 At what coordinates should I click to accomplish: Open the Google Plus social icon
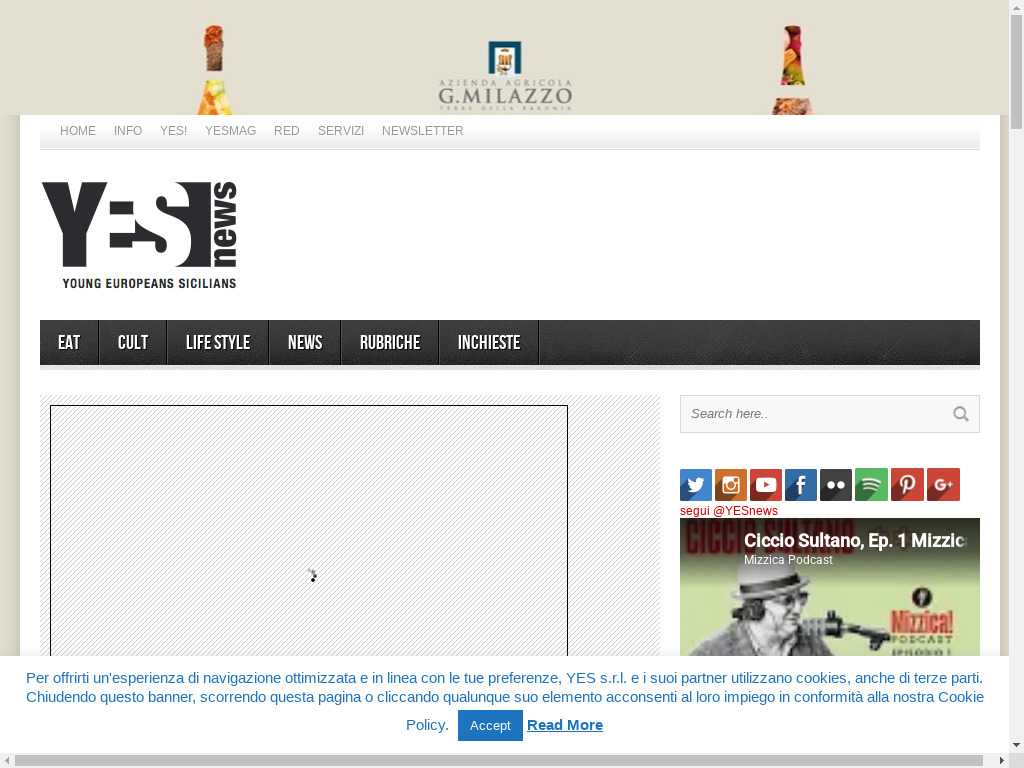(943, 485)
